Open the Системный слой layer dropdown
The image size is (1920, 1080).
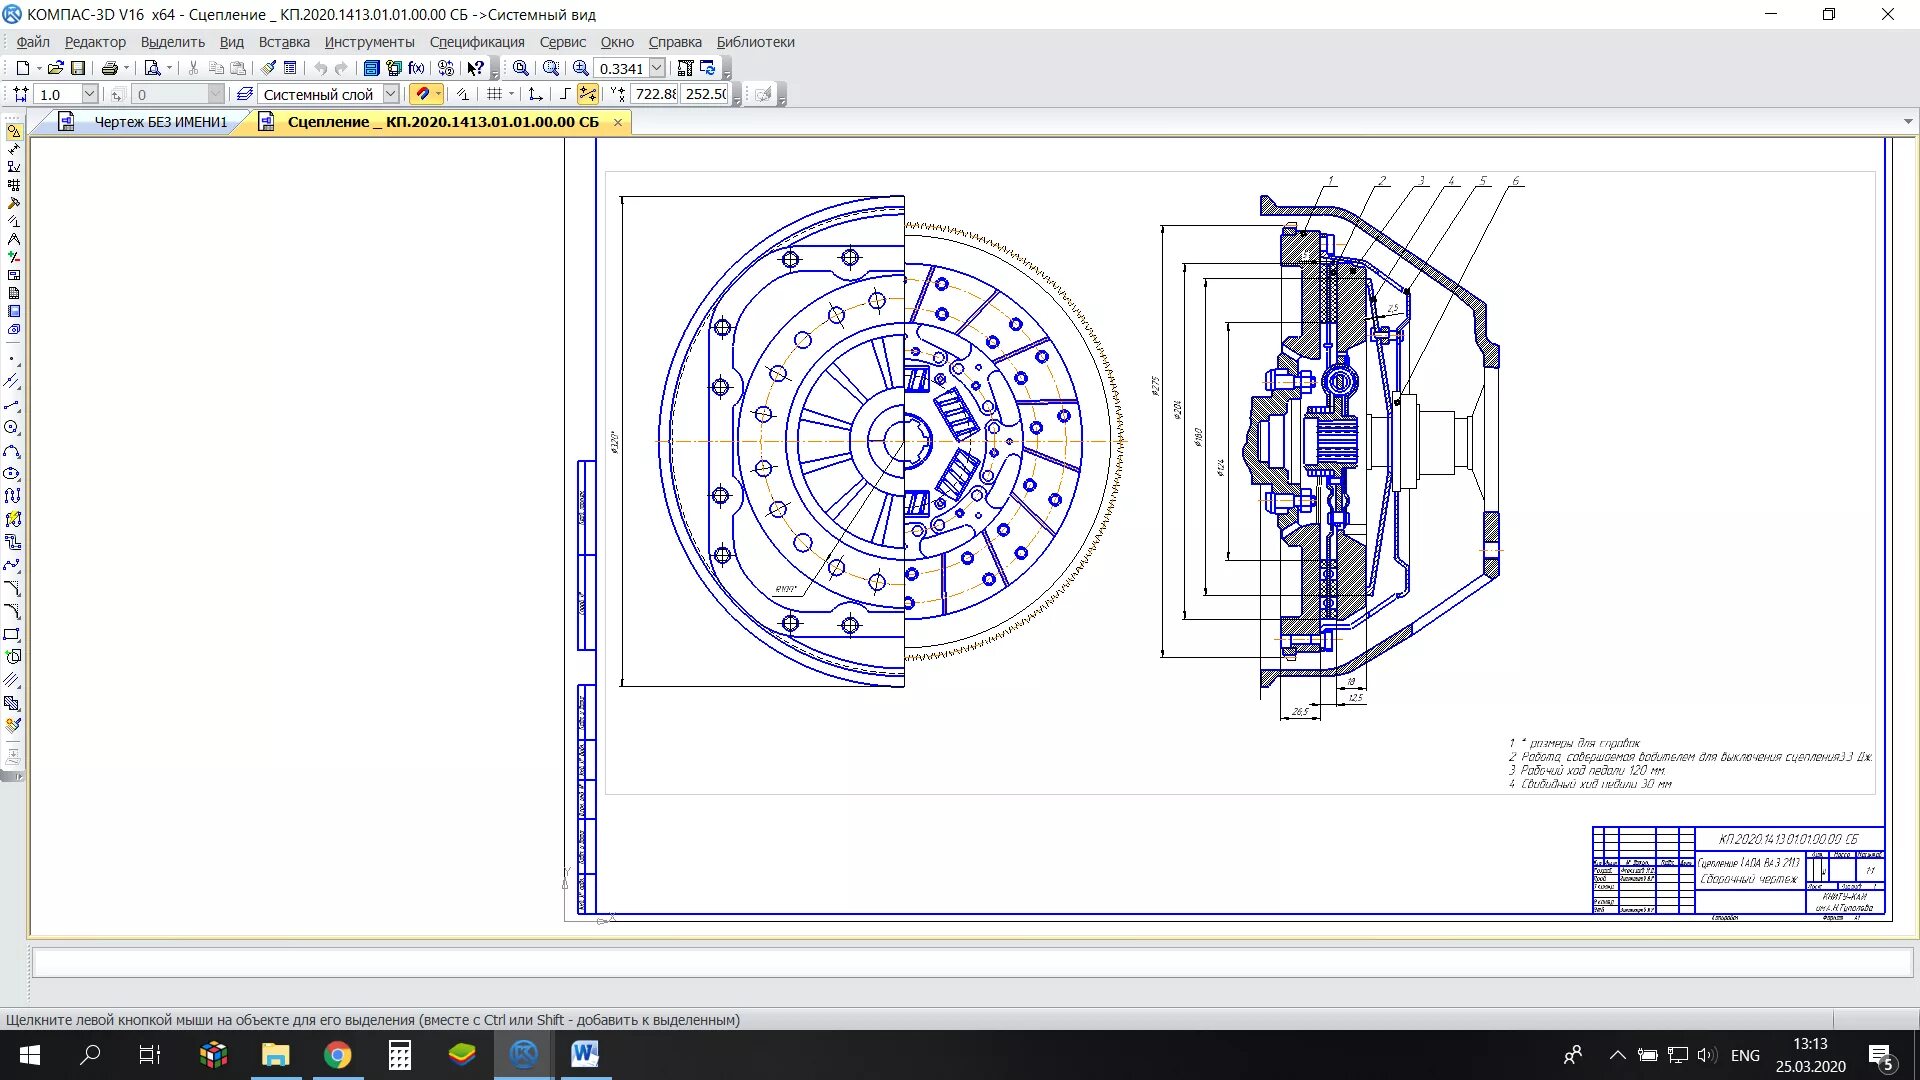[x=391, y=94]
